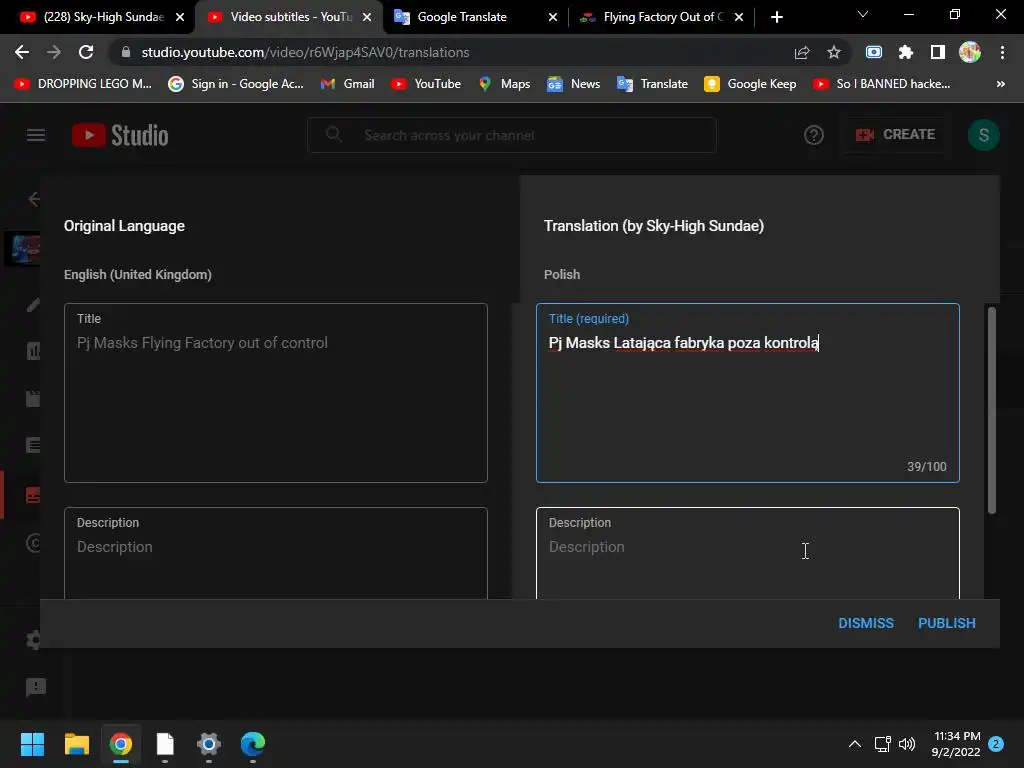This screenshot has height=768, width=1024.
Task: Open Chrome side panel icon
Action: tap(938, 52)
